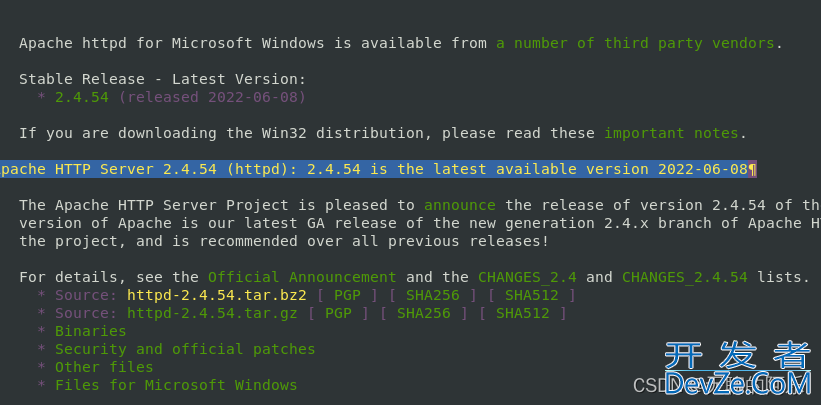Open the 'CHANGES_2.4.54' link
821x405 pixels.
689,277
